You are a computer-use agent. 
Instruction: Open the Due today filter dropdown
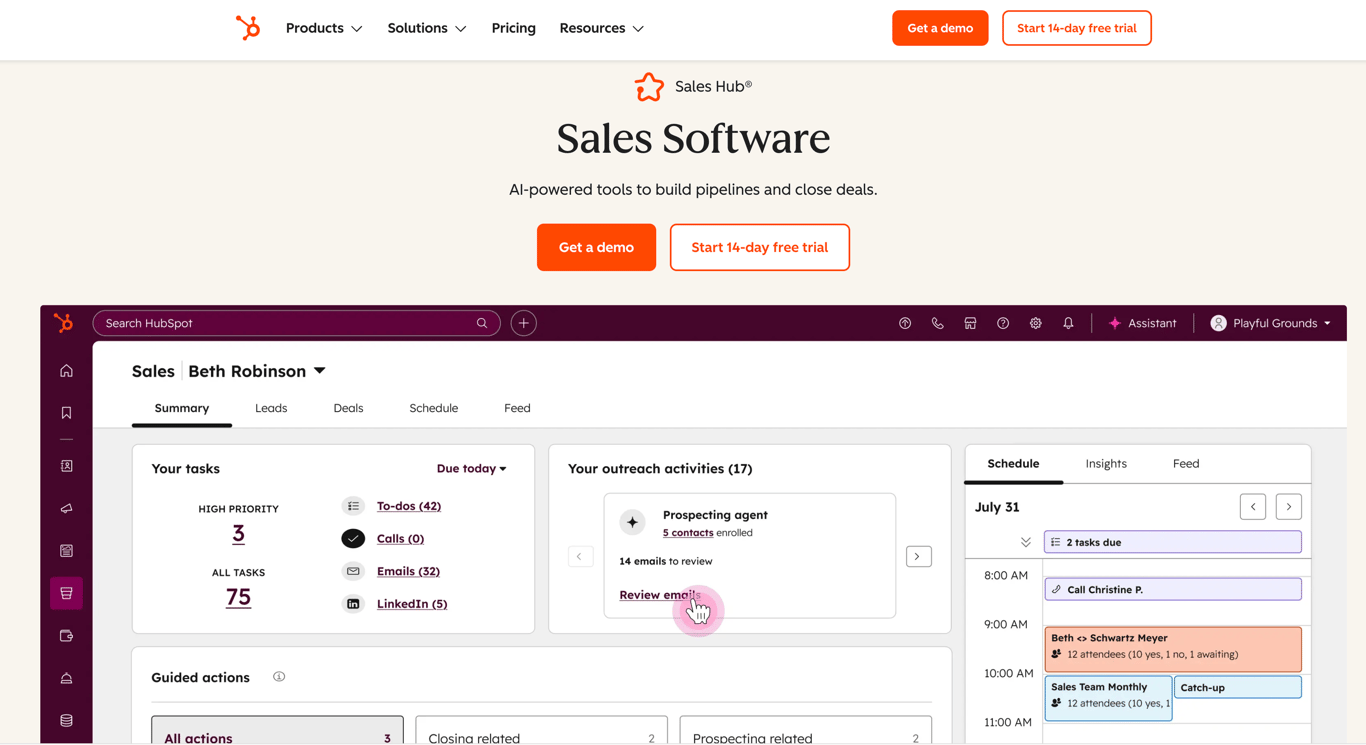(472, 468)
